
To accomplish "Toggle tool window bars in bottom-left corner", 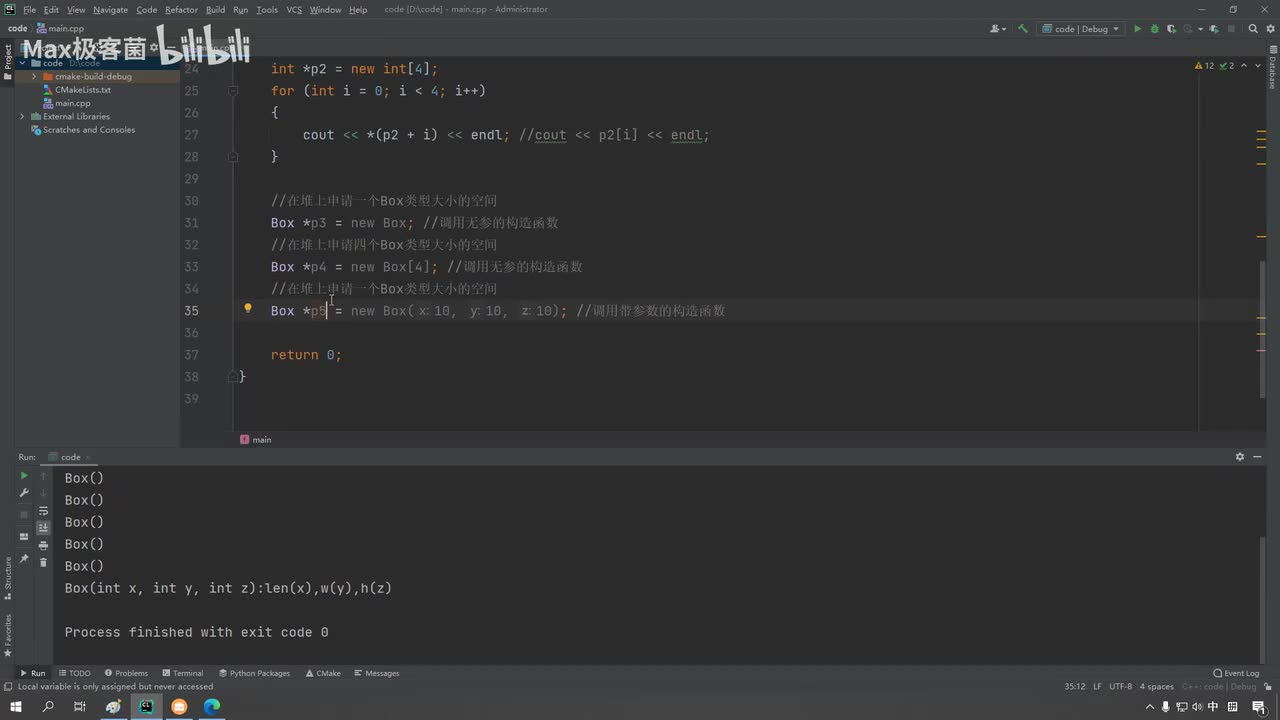I will click(8, 687).
